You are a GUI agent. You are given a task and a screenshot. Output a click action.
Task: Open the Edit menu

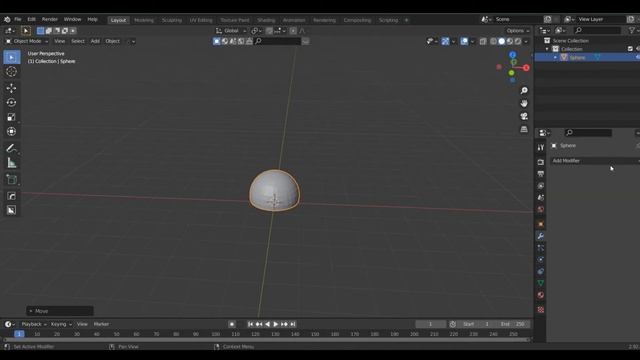[31, 19]
